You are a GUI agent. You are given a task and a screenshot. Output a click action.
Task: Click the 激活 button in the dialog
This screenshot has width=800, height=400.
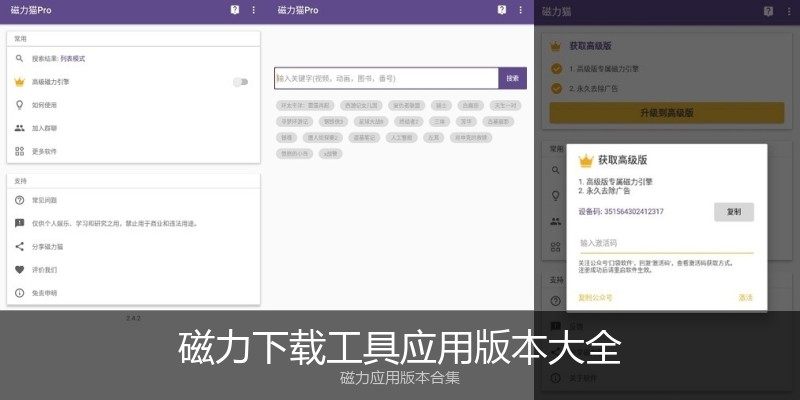tap(745, 297)
